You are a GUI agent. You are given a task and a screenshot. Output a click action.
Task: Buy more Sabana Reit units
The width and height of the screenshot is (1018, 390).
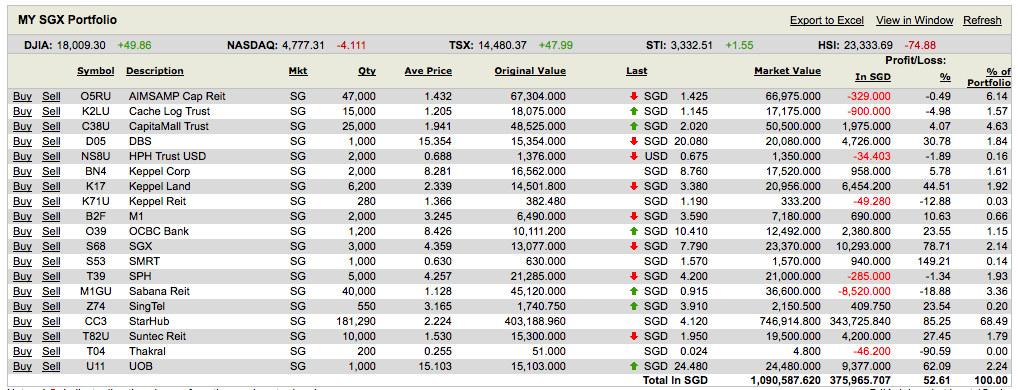click(22, 291)
